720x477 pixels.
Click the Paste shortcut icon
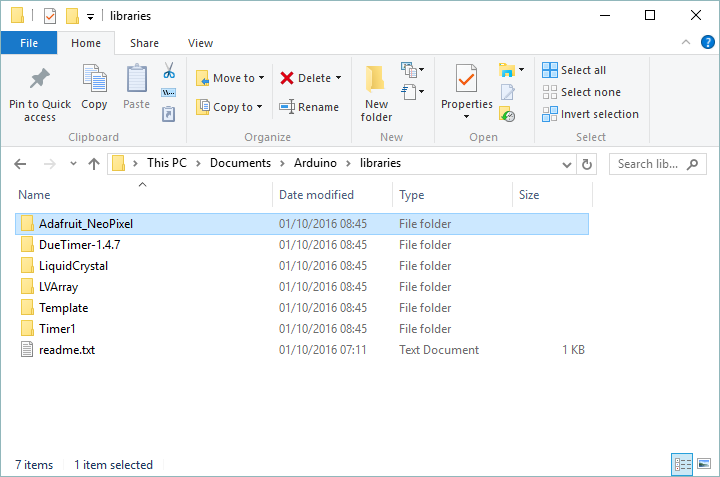point(169,114)
